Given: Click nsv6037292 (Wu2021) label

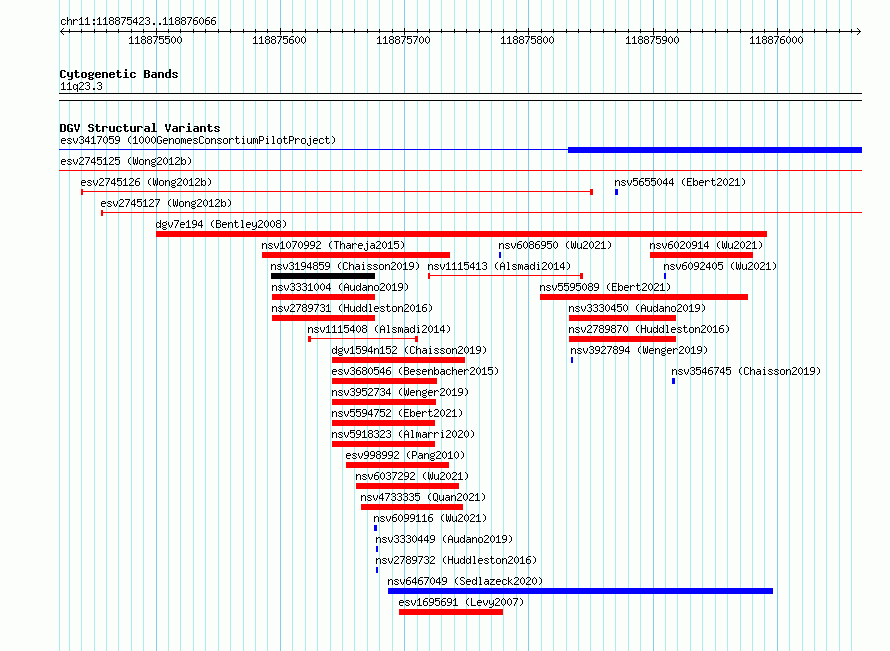Looking at the screenshot, I should click(412, 476).
